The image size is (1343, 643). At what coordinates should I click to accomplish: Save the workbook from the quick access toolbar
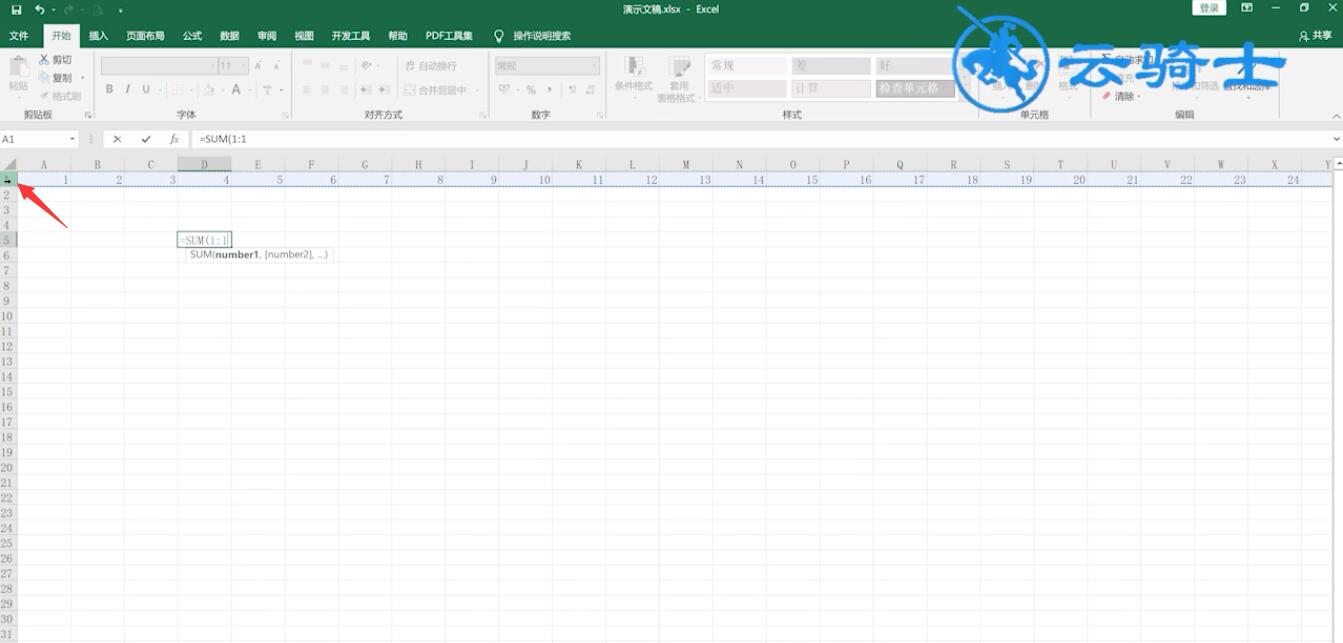tap(16, 9)
